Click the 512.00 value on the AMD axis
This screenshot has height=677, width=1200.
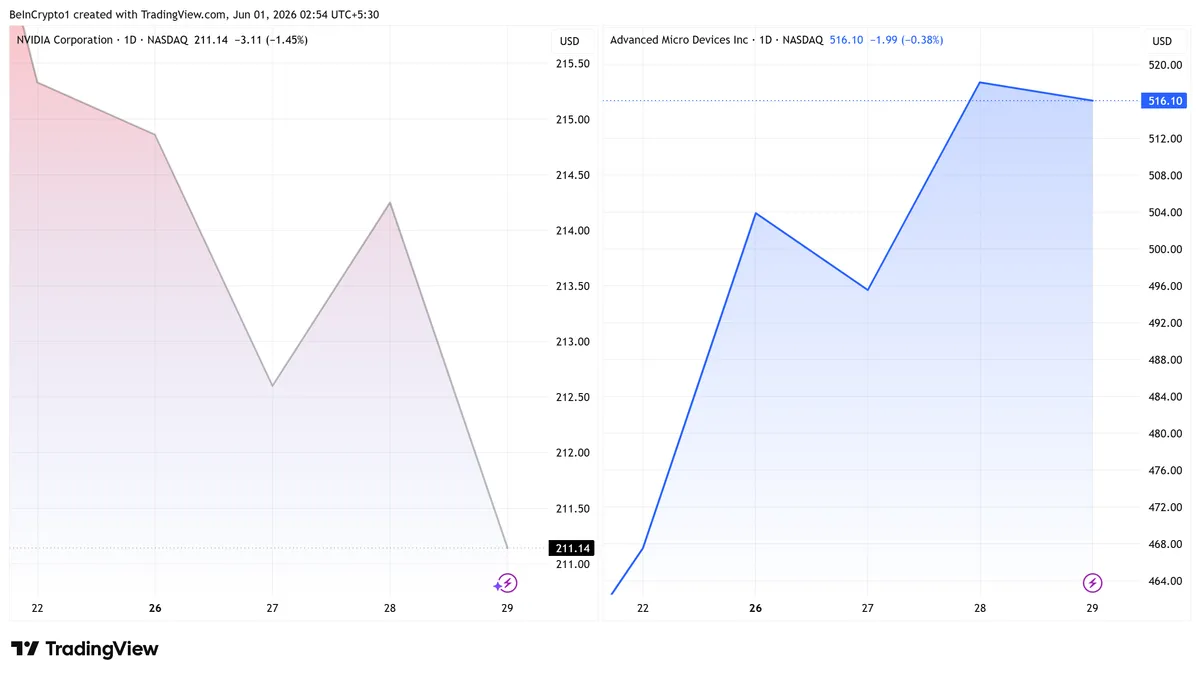[x=1165, y=138]
